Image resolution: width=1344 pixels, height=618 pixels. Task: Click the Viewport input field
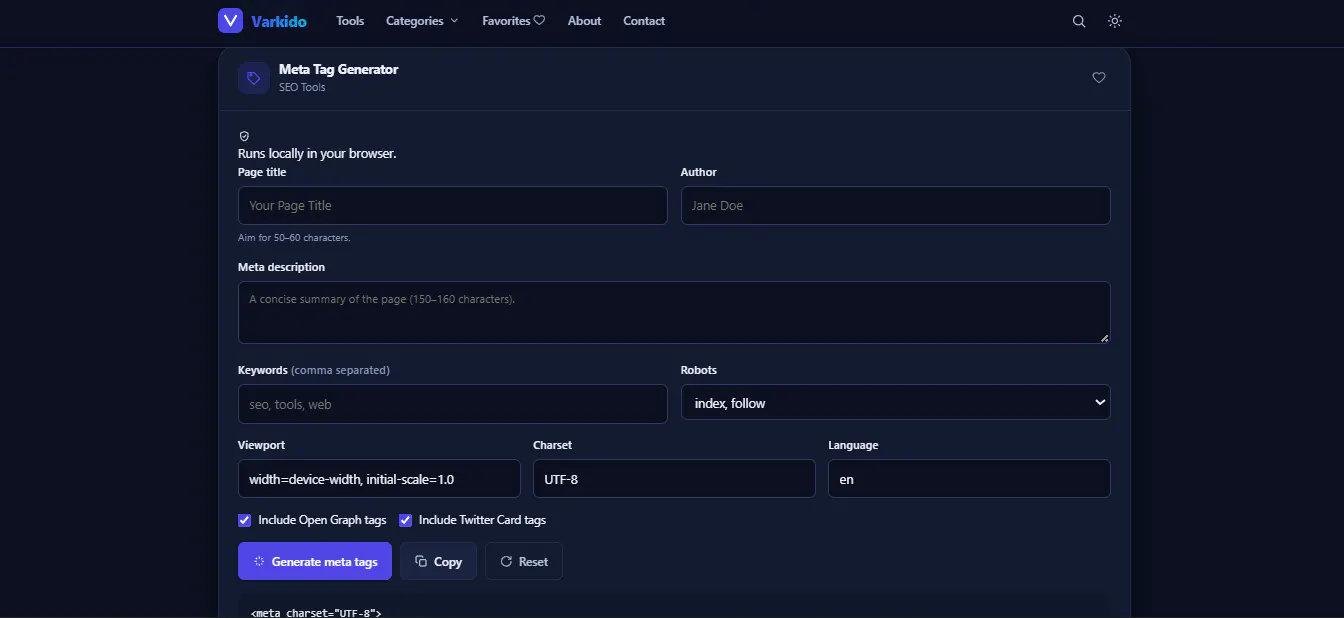pos(379,478)
